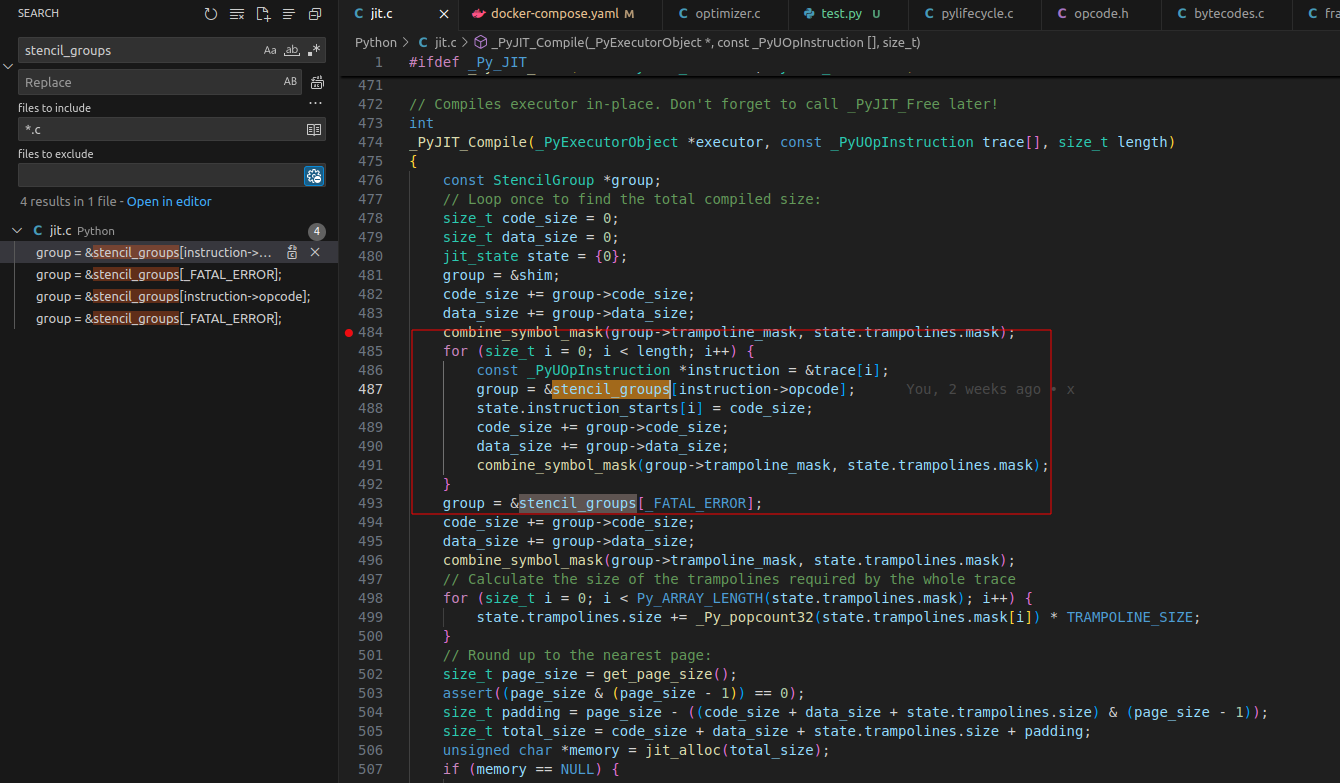Refresh the search results
Image resolution: width=1340 pixels, height=783 pixels.
click(211, 14)
